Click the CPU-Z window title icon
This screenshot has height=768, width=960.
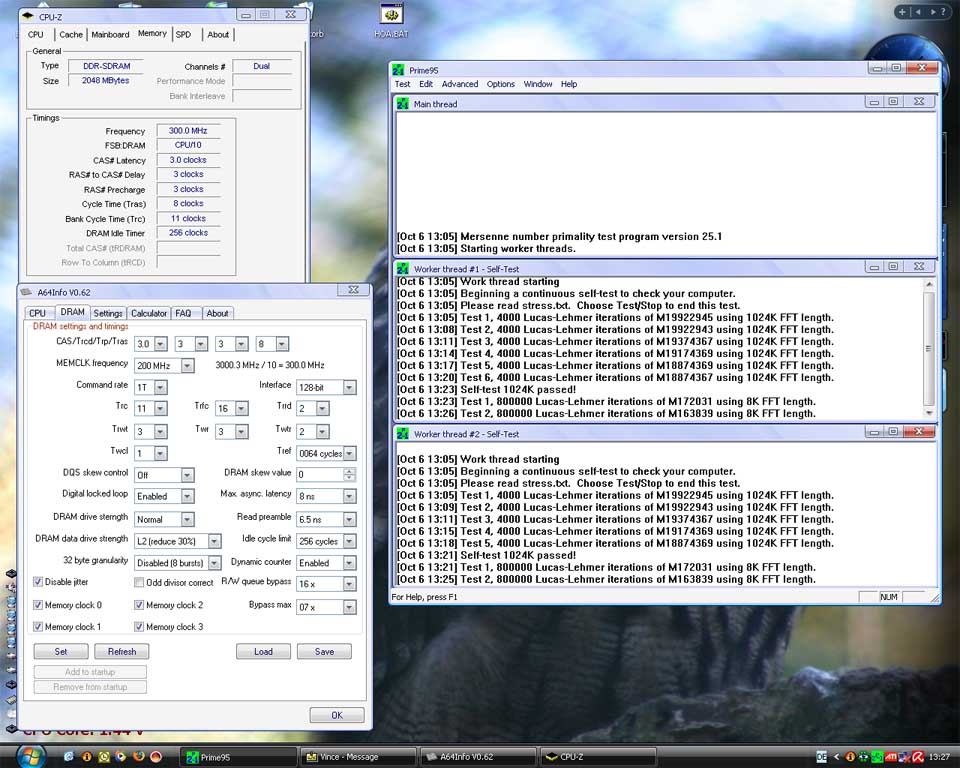pos(28,17)
